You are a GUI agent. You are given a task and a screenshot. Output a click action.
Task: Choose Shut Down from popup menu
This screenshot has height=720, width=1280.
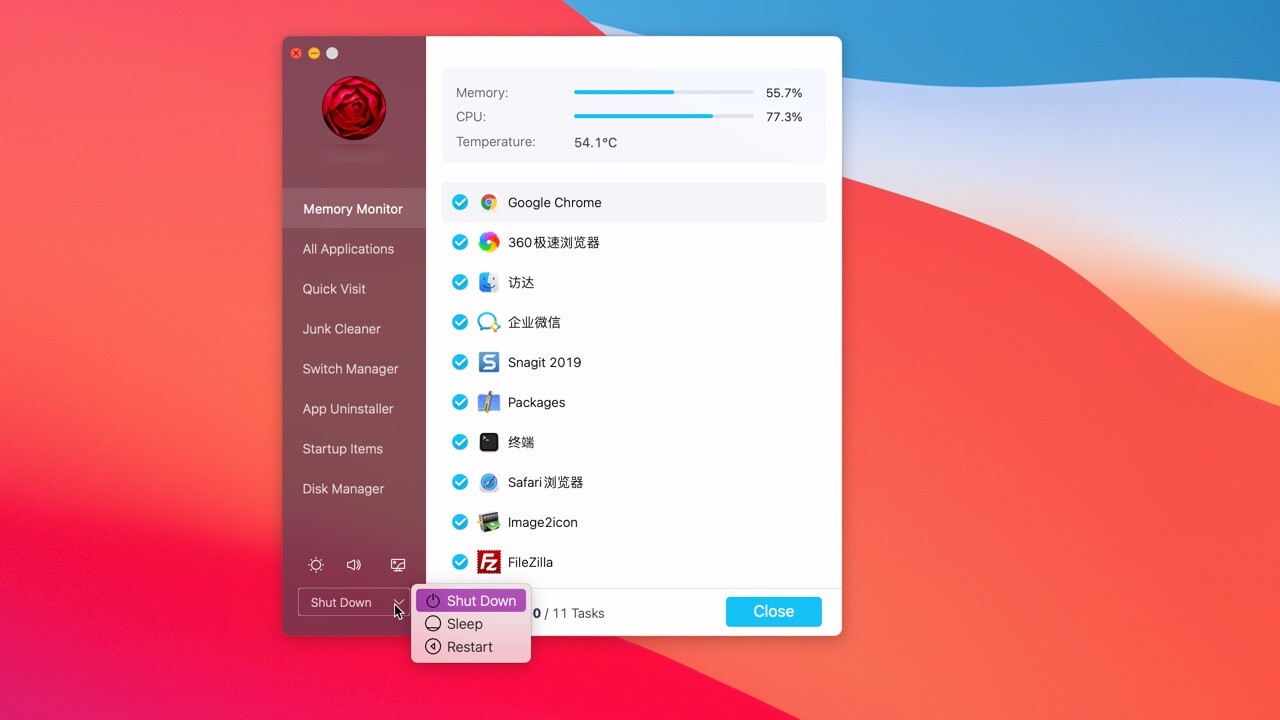click(x=471, y=601)
